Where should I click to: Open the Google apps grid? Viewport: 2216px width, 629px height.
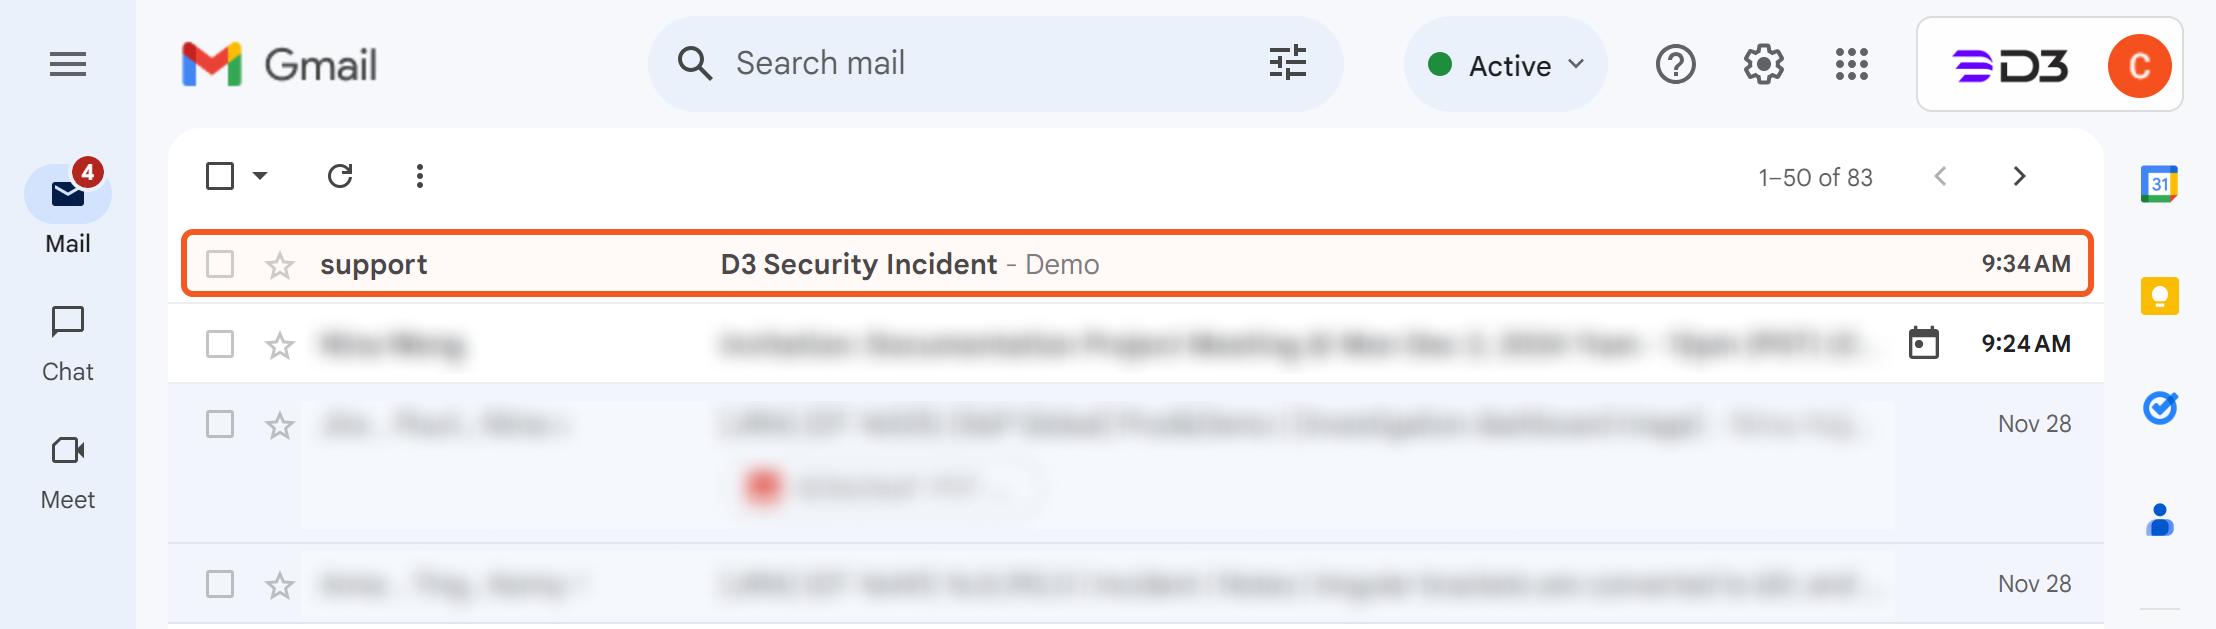[x=1851, y=65]
